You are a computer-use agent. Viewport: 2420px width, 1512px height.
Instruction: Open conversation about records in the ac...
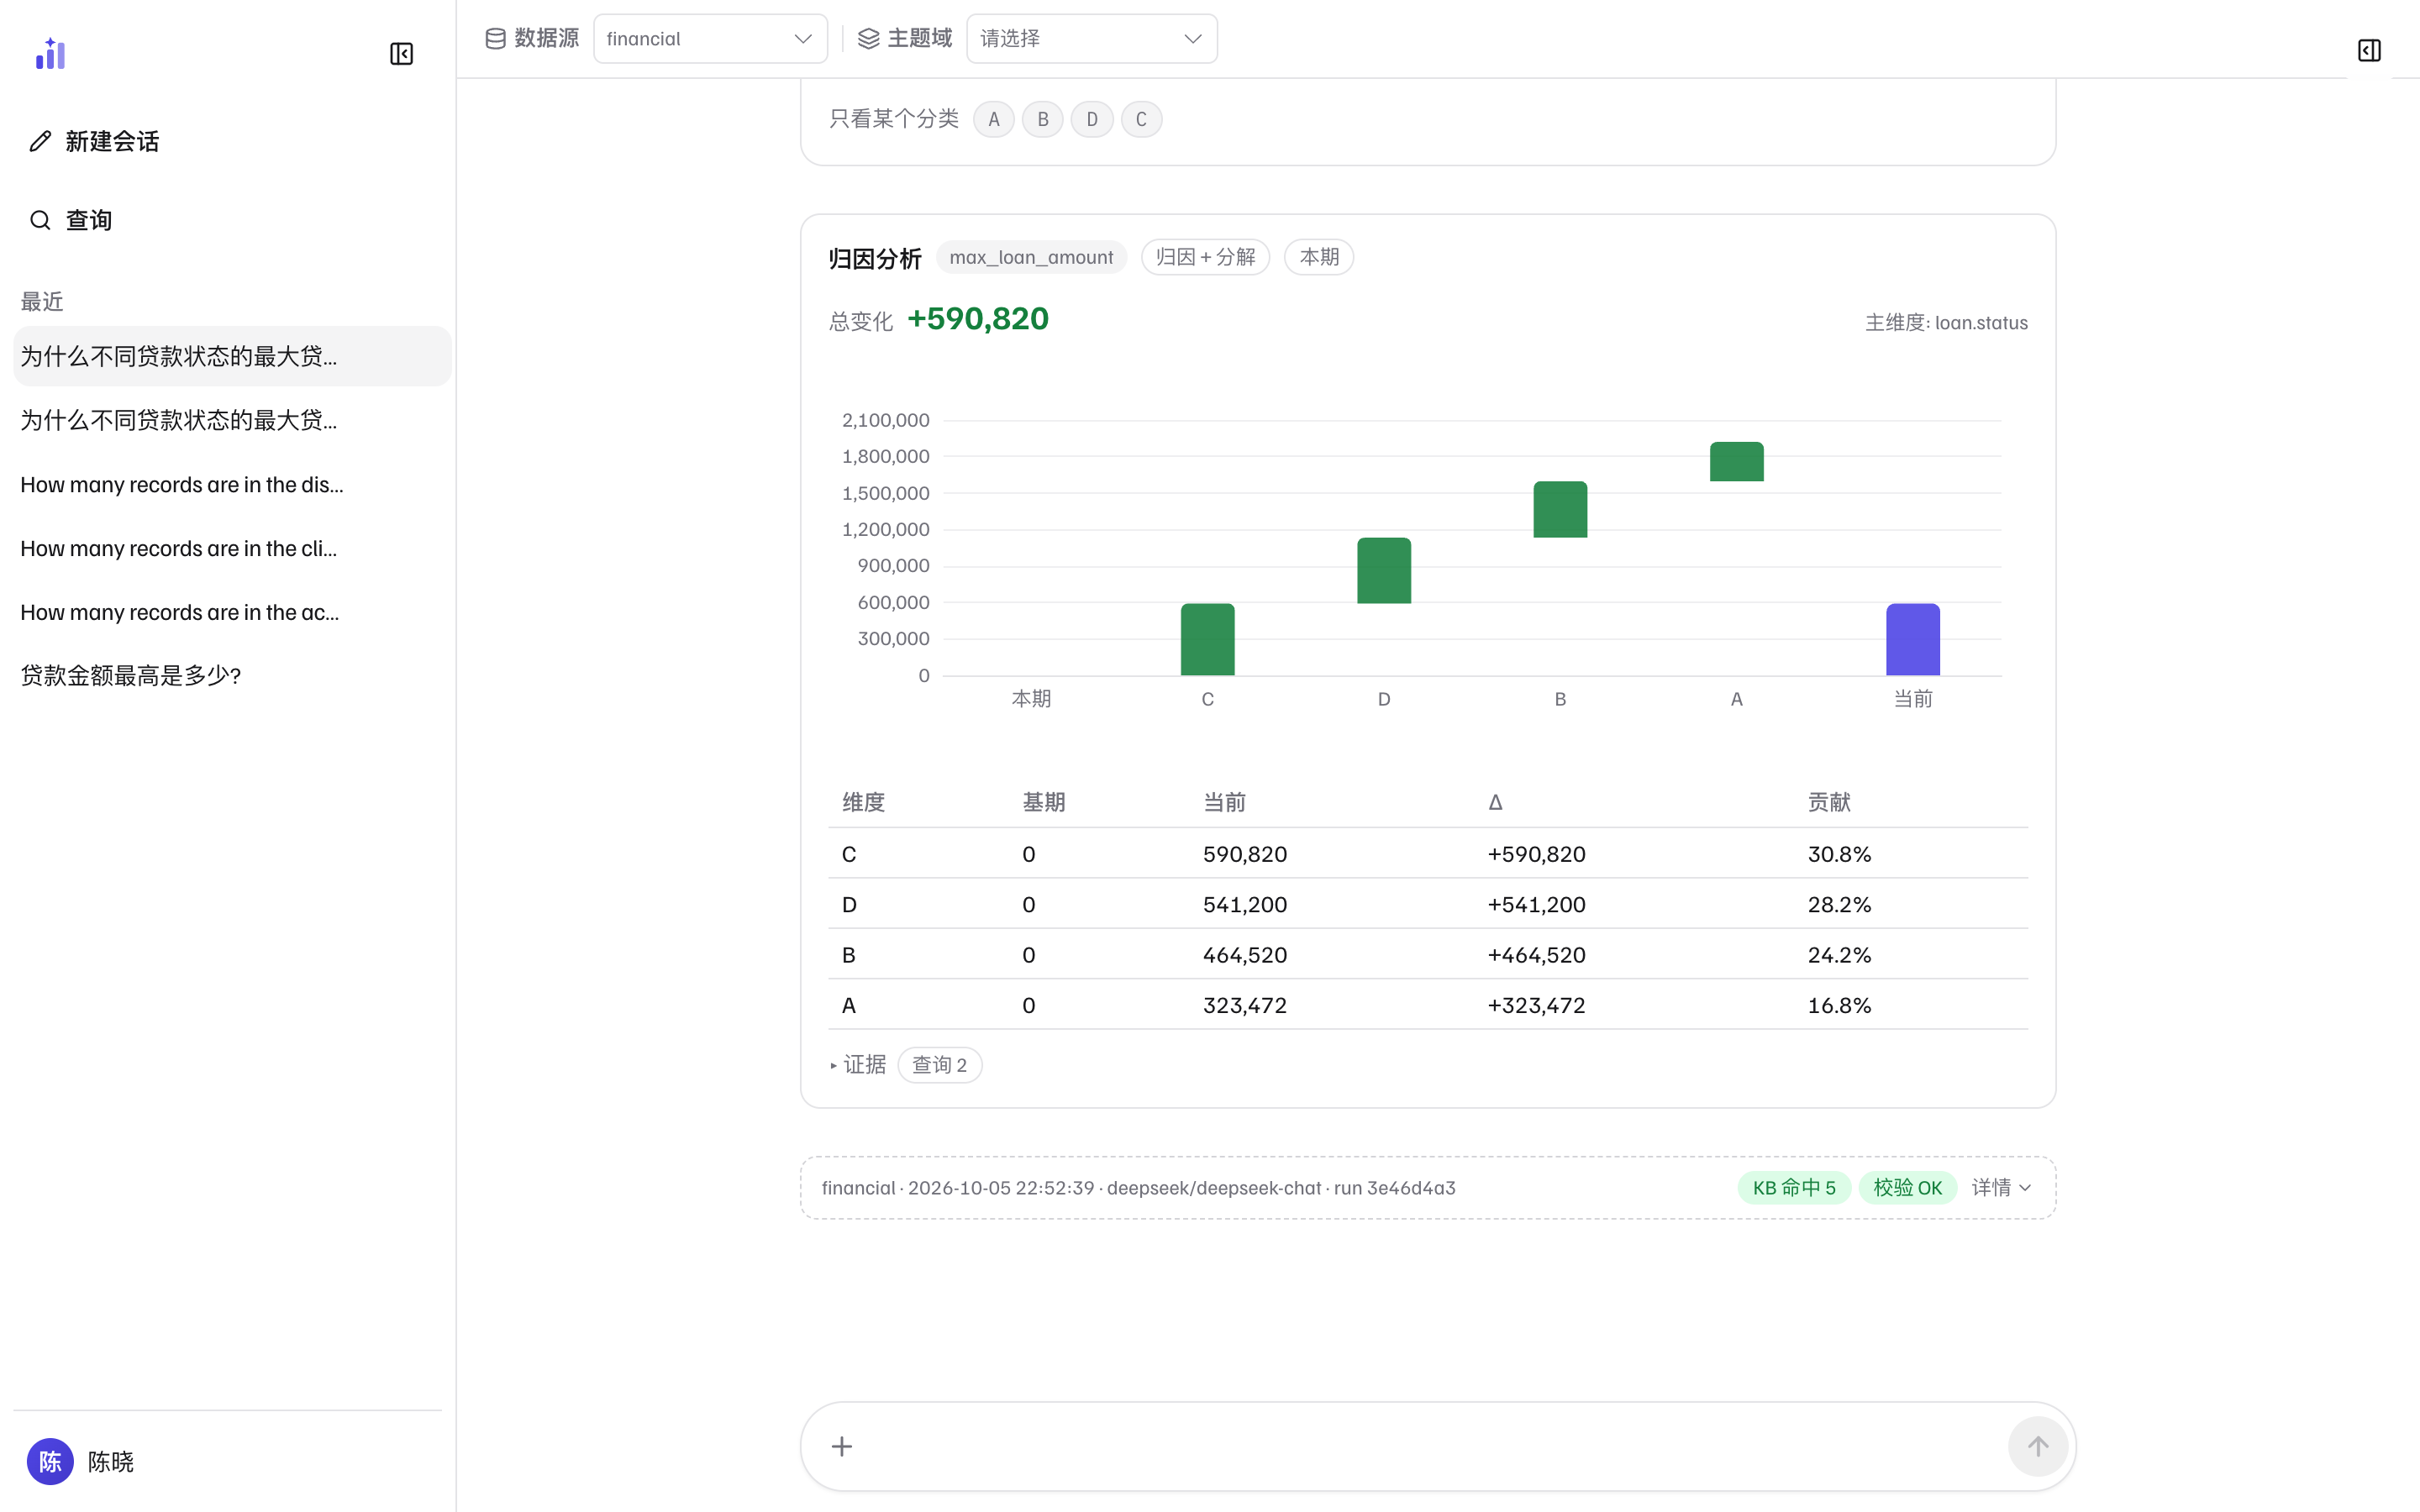click(232, 612)
